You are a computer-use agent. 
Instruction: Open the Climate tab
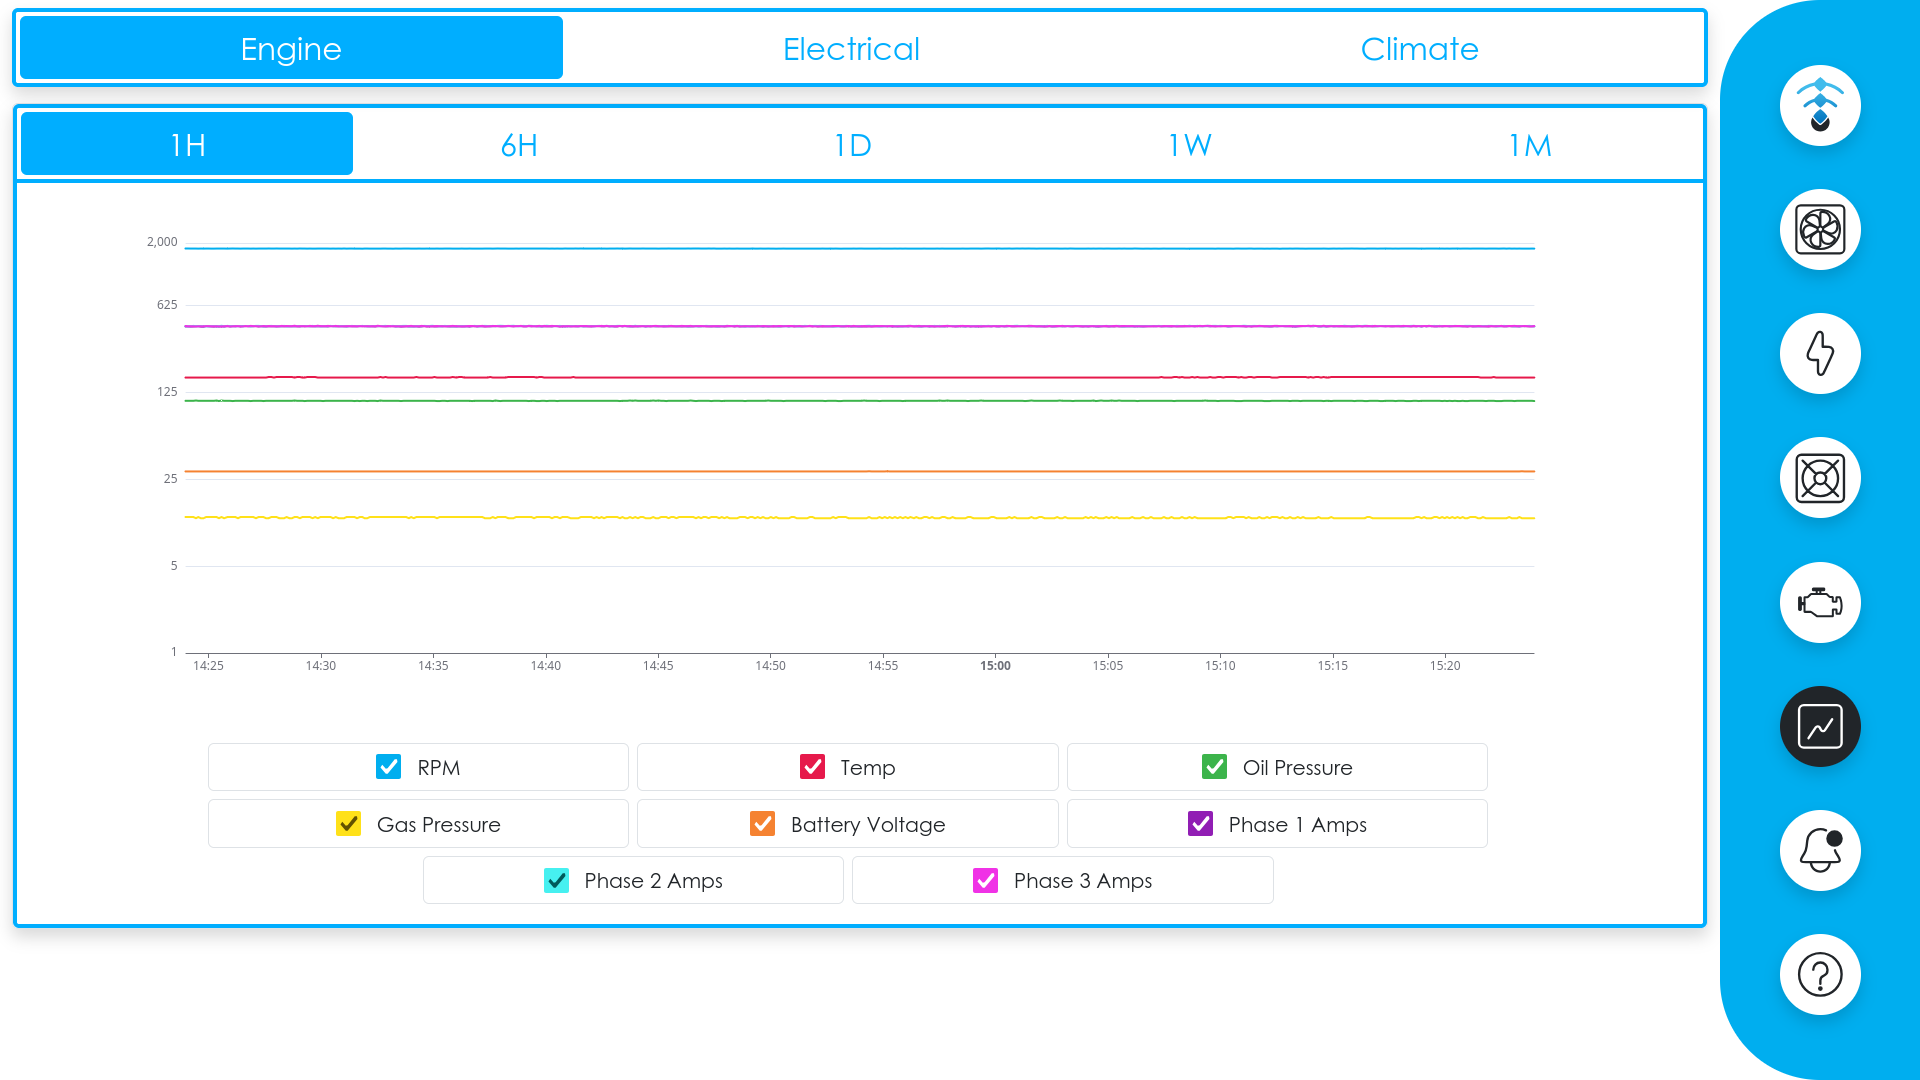1419,47
